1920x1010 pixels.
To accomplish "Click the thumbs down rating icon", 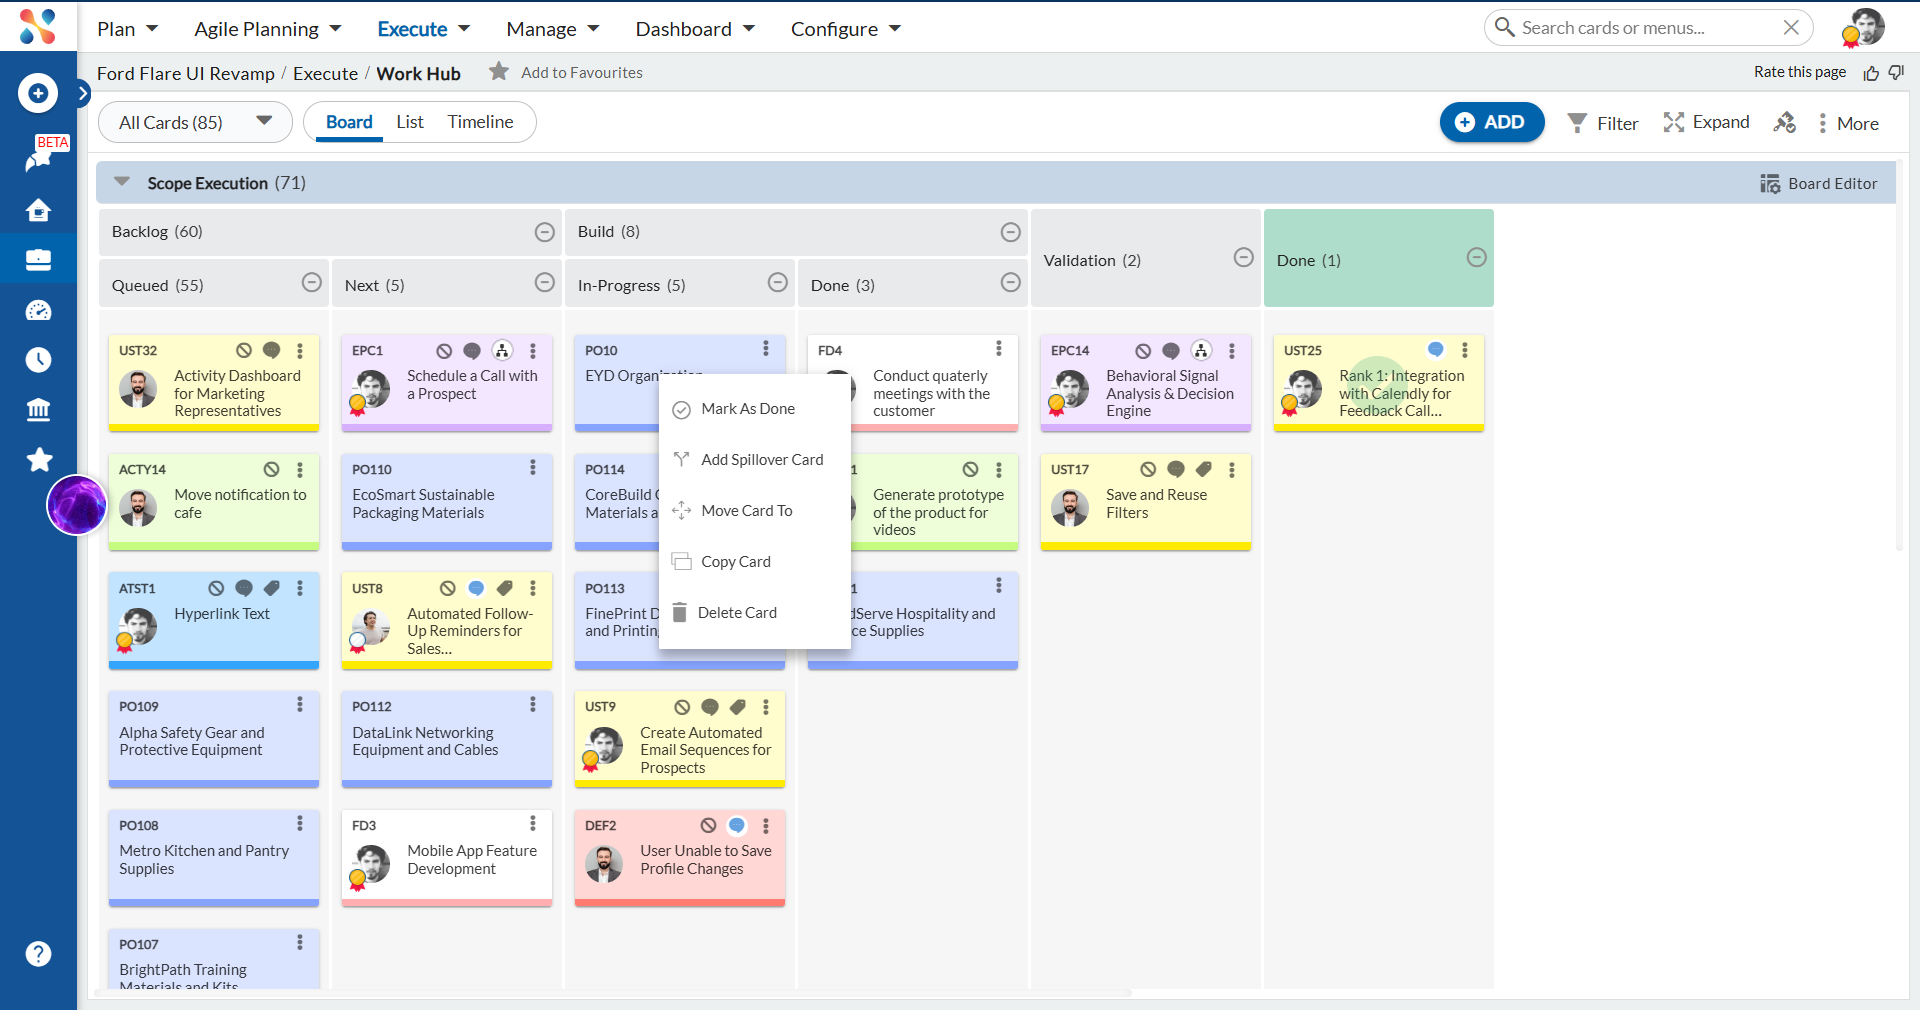I will (x=1896, y=73).
